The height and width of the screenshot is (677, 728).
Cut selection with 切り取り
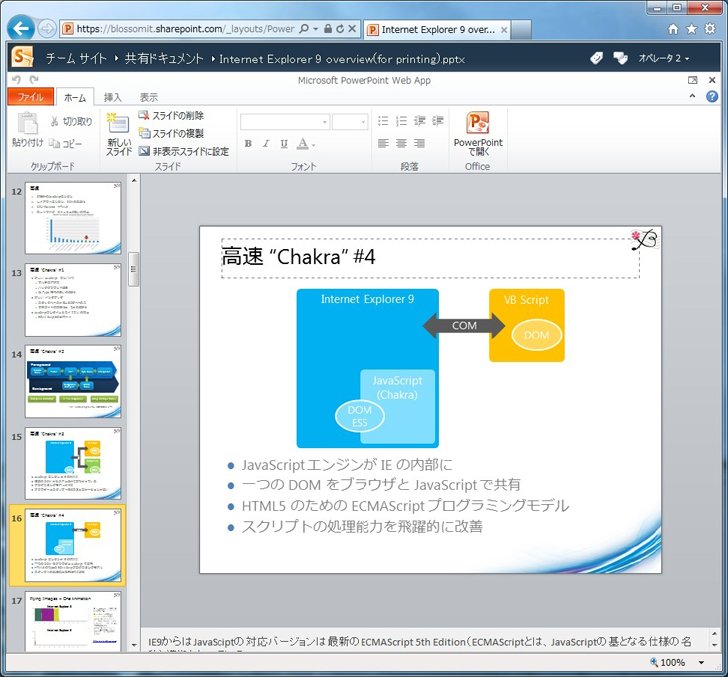[71, 122]
